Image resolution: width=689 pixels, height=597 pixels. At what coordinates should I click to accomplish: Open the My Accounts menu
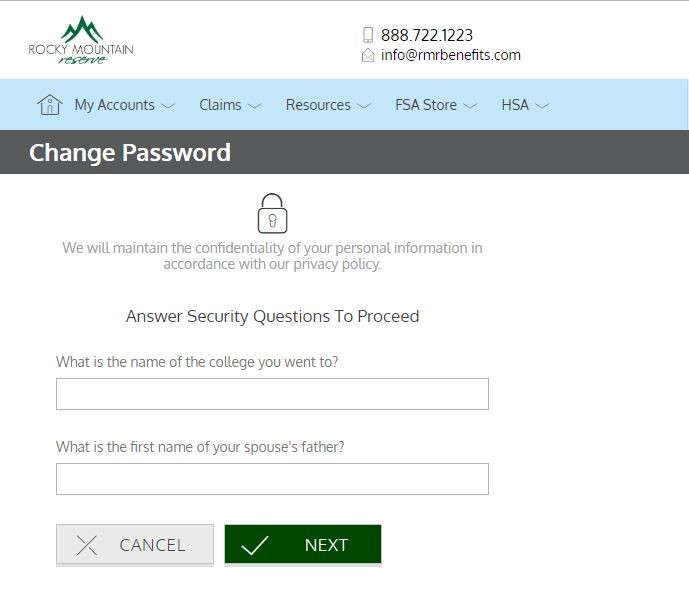coord(114,105)
